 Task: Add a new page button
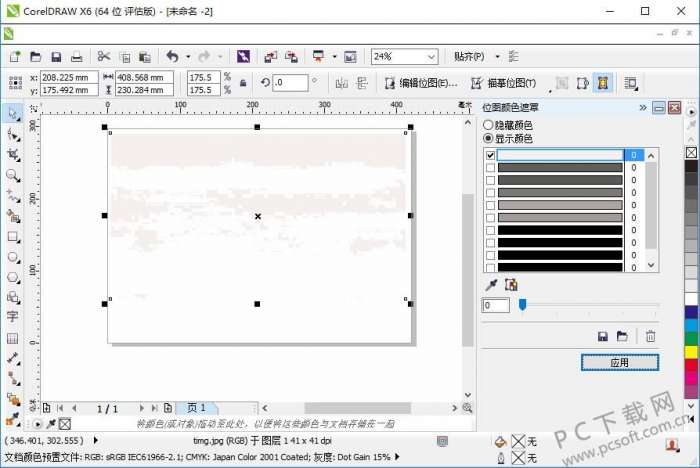pyautogui.click(x=46, y=408)
